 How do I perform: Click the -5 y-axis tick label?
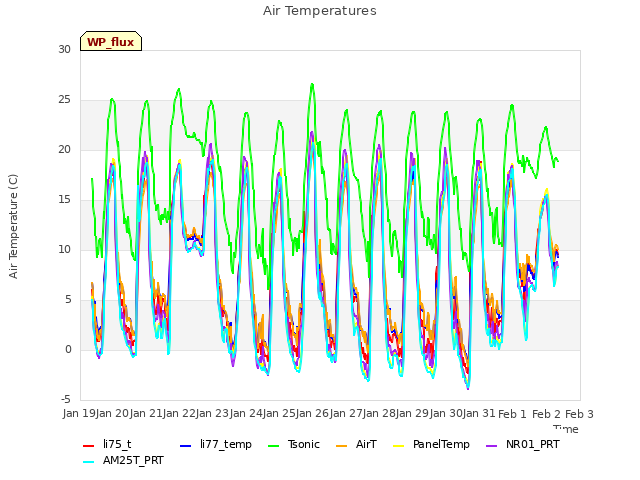pyautogui.click(x=66, y=399)
